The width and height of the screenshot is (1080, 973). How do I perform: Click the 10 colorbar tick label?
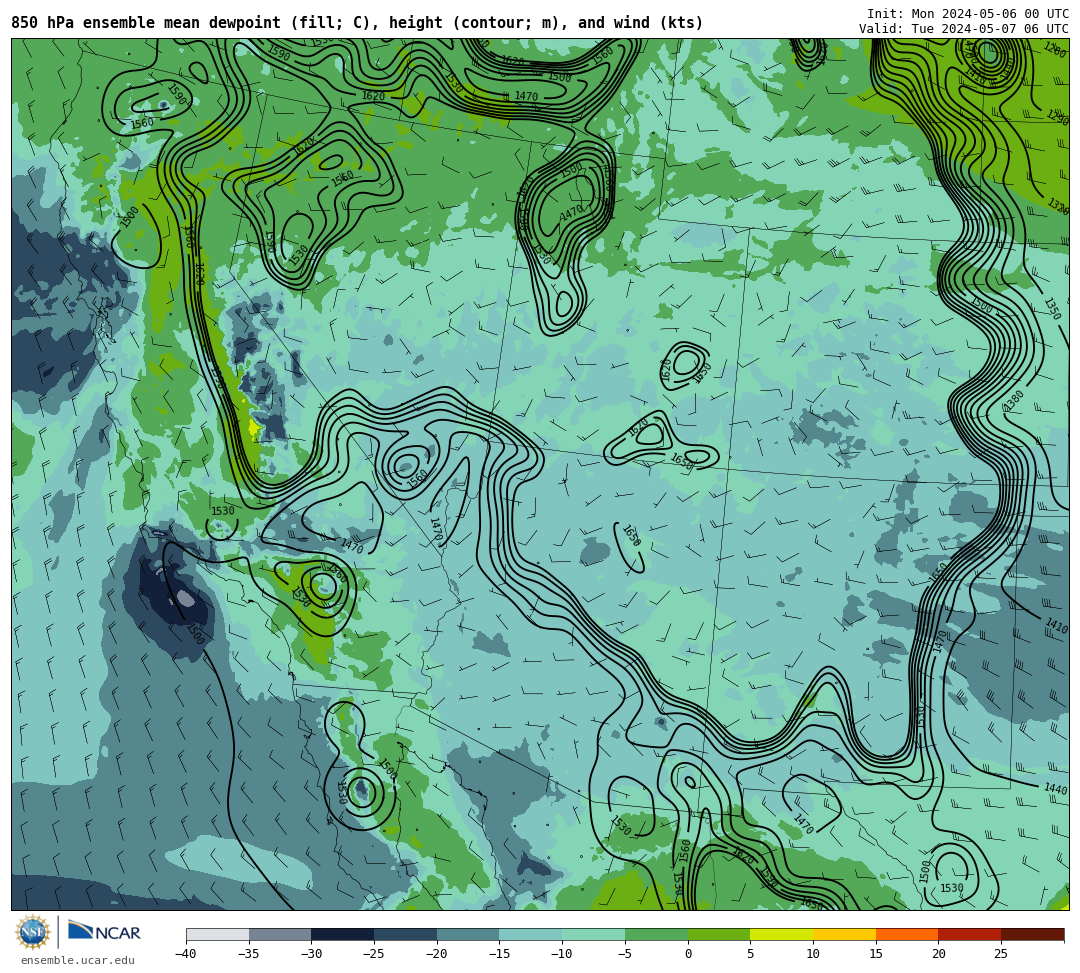(x=813, y=954)
